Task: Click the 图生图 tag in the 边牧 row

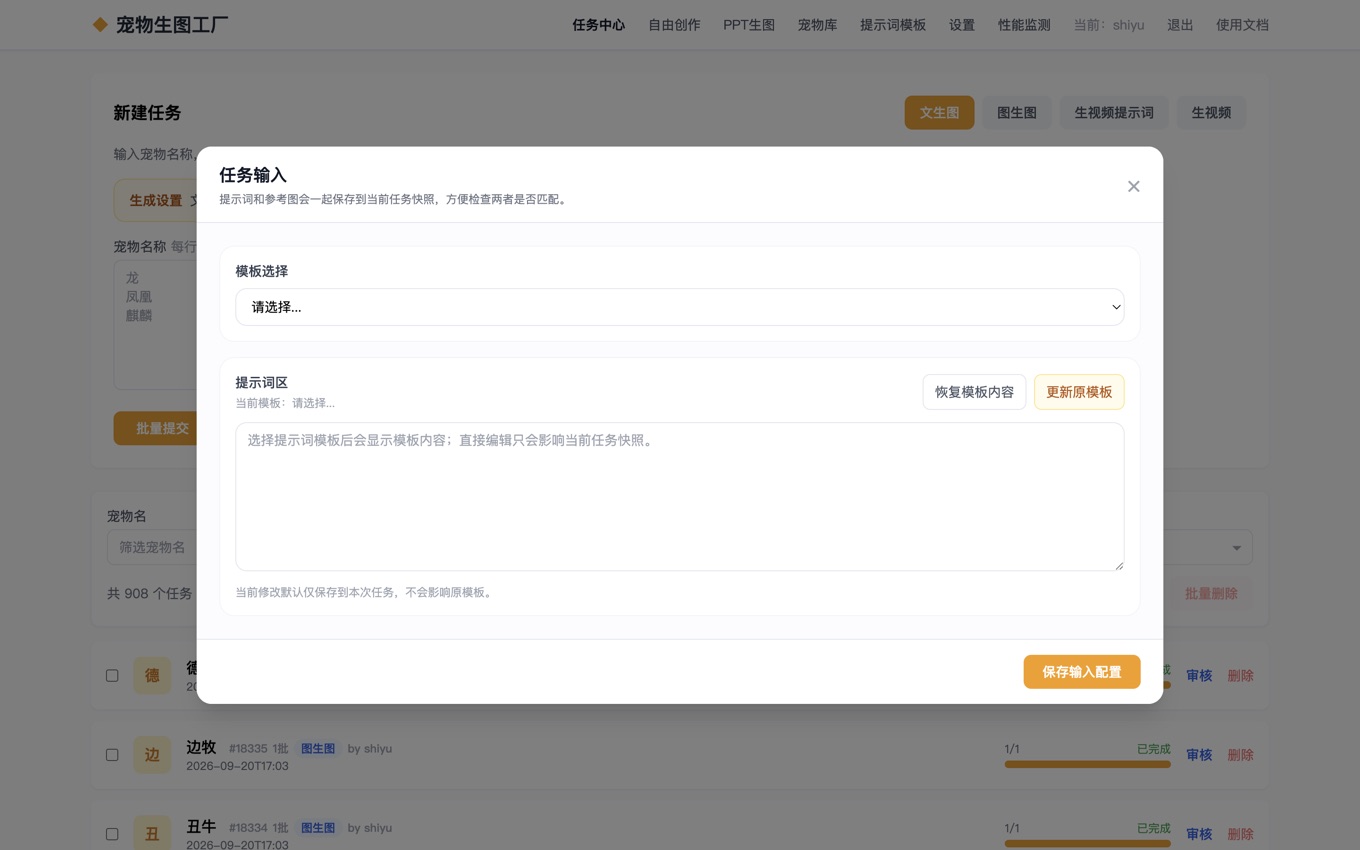Action: click(318, 749)
